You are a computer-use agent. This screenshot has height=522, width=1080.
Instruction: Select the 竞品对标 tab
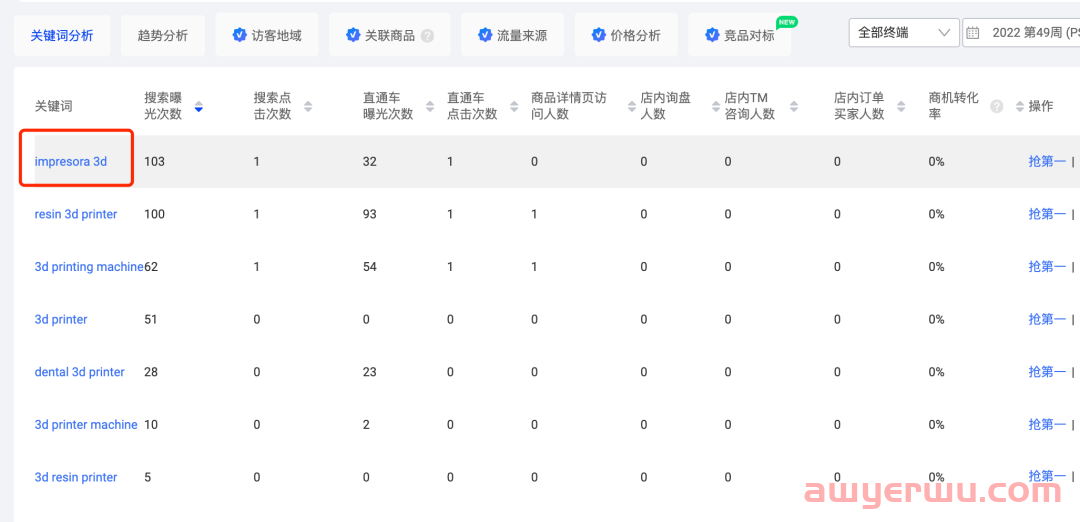point(740,35)
